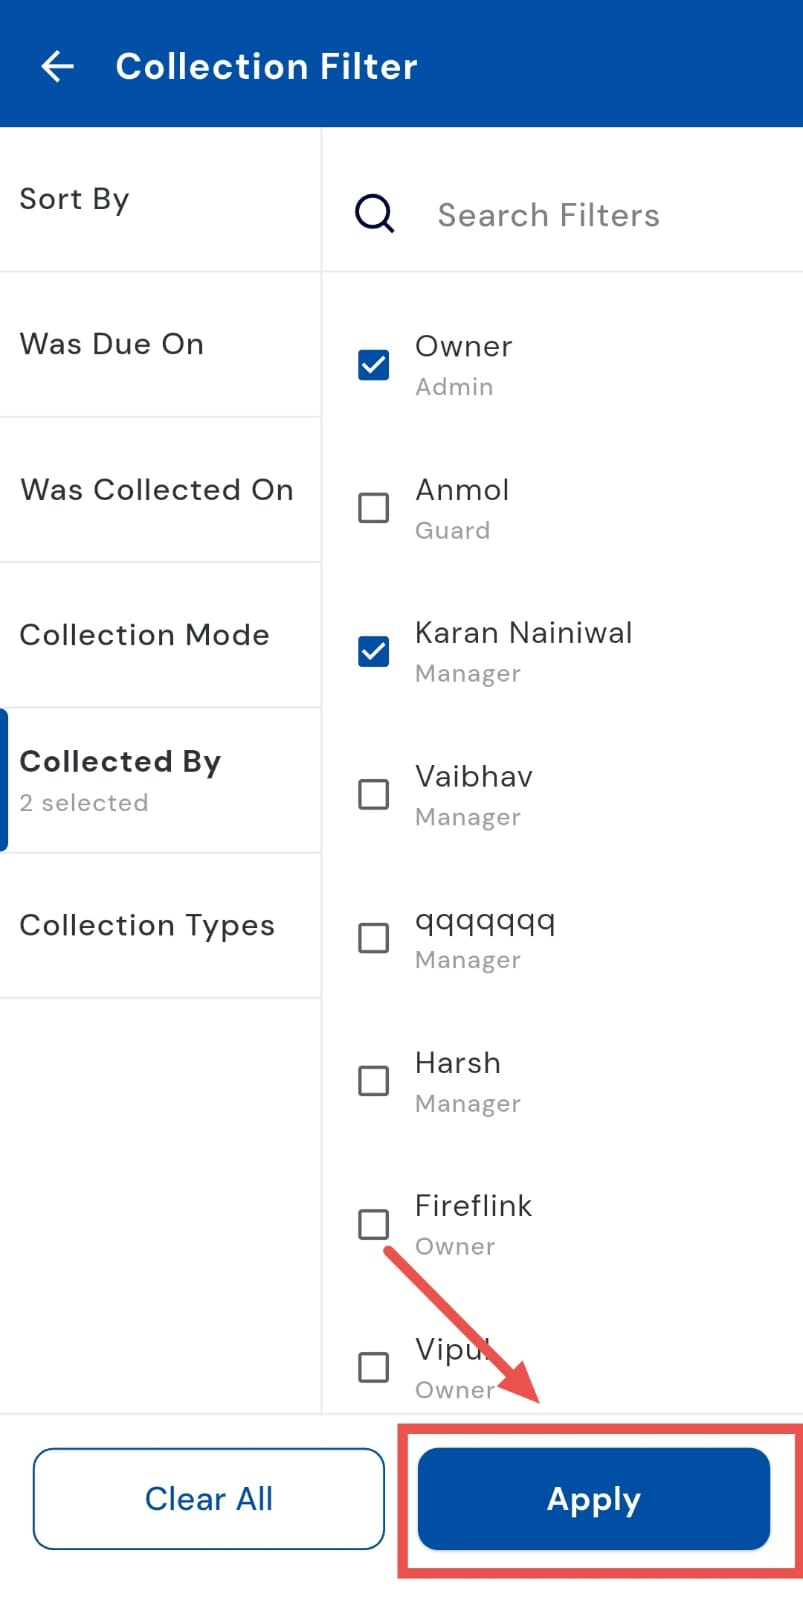Tap the back arrow icon
Image resolution: width=803 pixels, height=1600 pixels.
(x=57, y=66)
